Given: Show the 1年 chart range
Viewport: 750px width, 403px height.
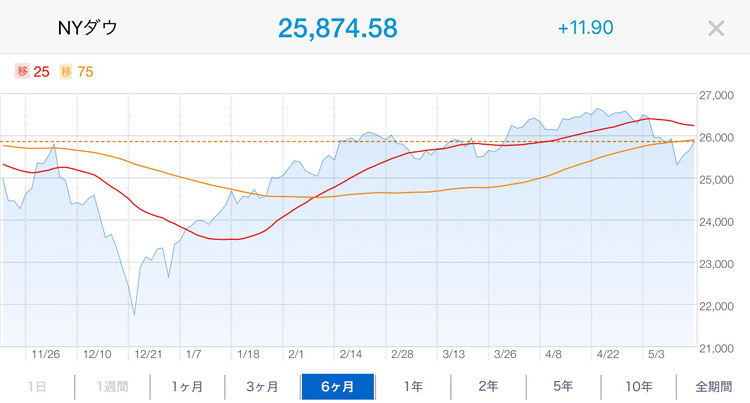Looking at the screenshot, I should (413, 386).
